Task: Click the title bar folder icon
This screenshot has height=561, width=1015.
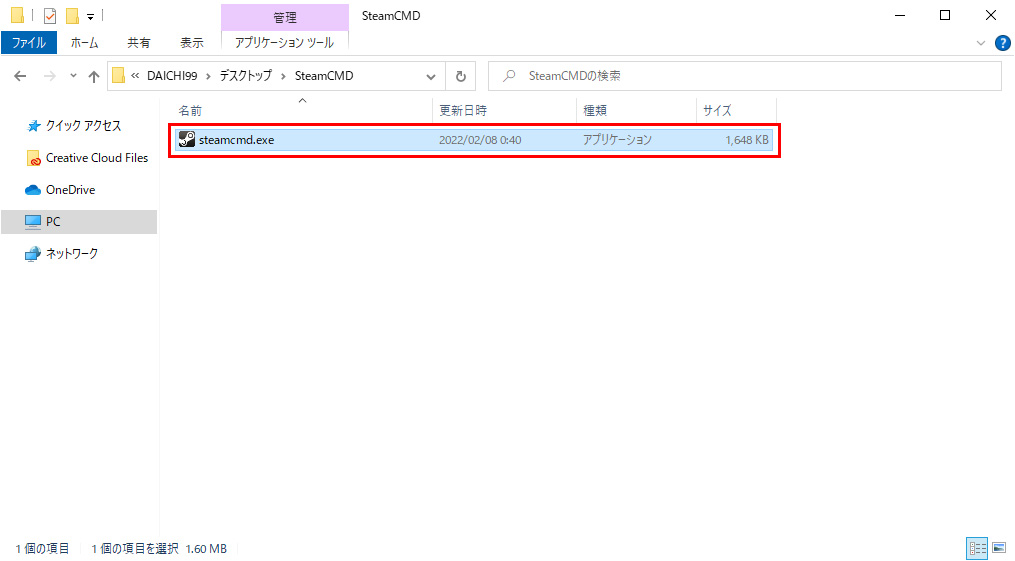Action: click(x=17, y=16)
